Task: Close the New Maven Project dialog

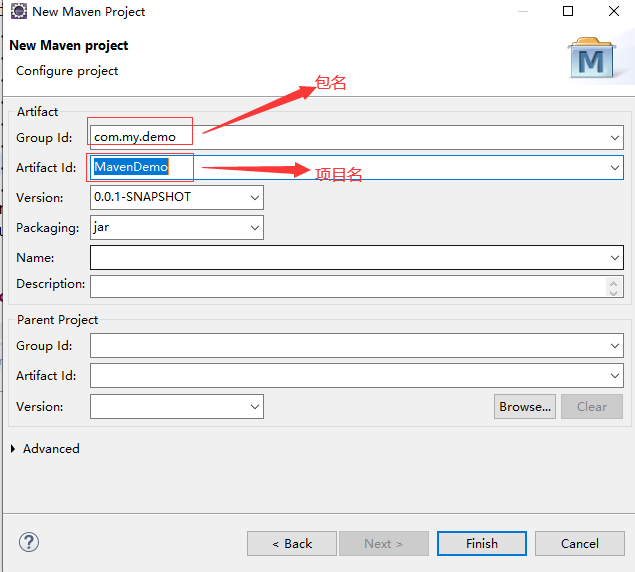Action: tap(614, 11)
